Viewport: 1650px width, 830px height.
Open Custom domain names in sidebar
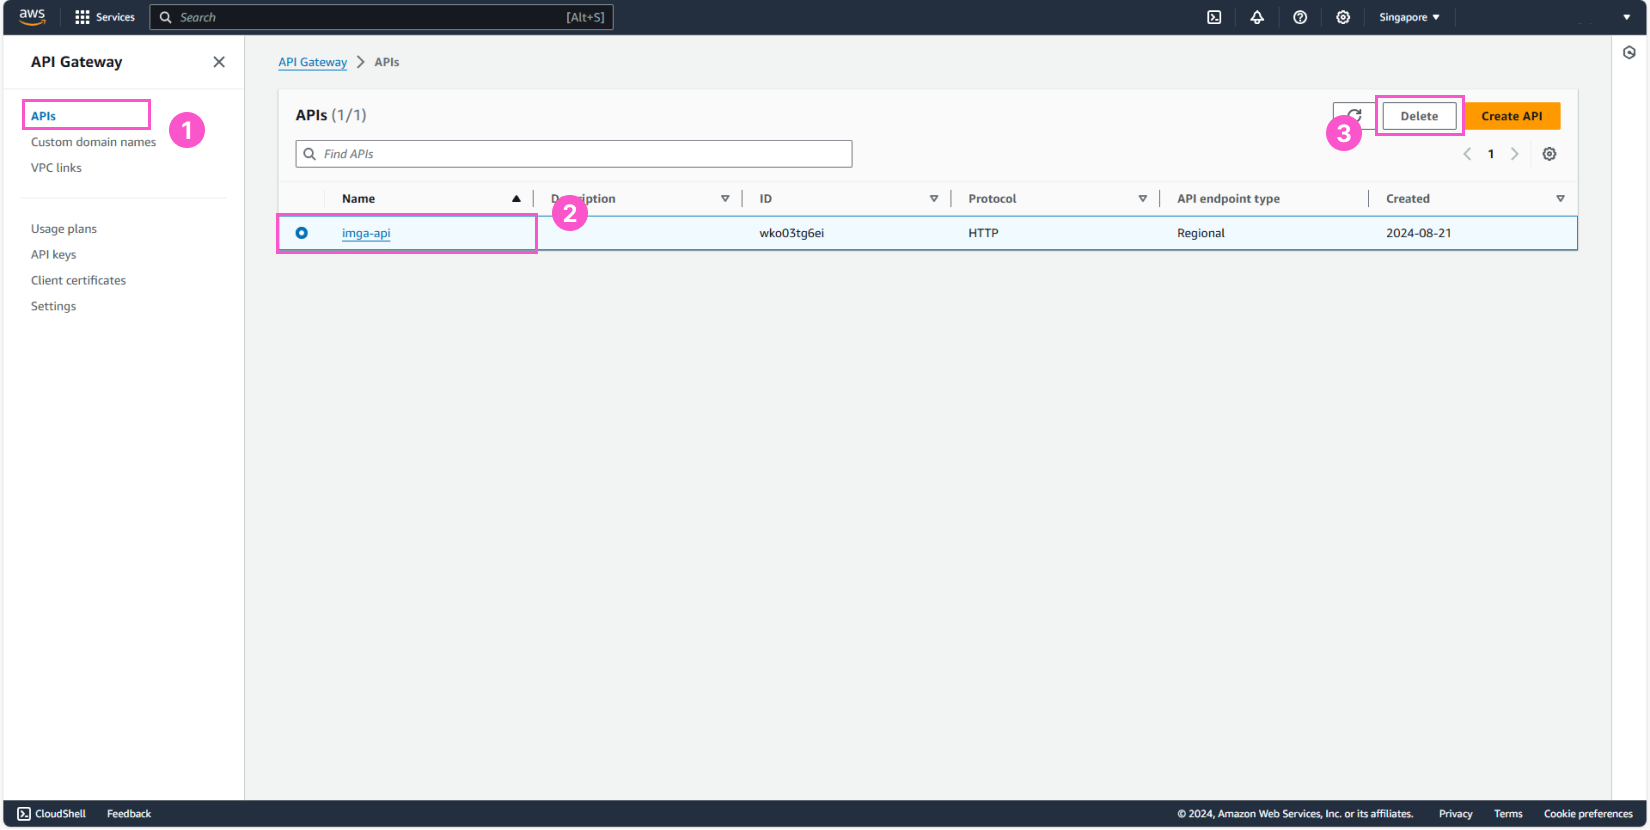93,142
